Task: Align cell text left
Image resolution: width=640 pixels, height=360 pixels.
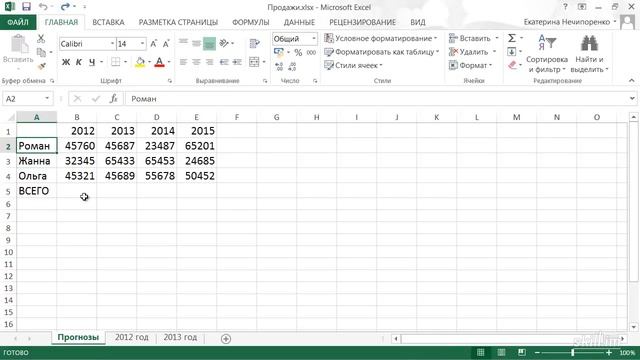Action: [183, 62]
